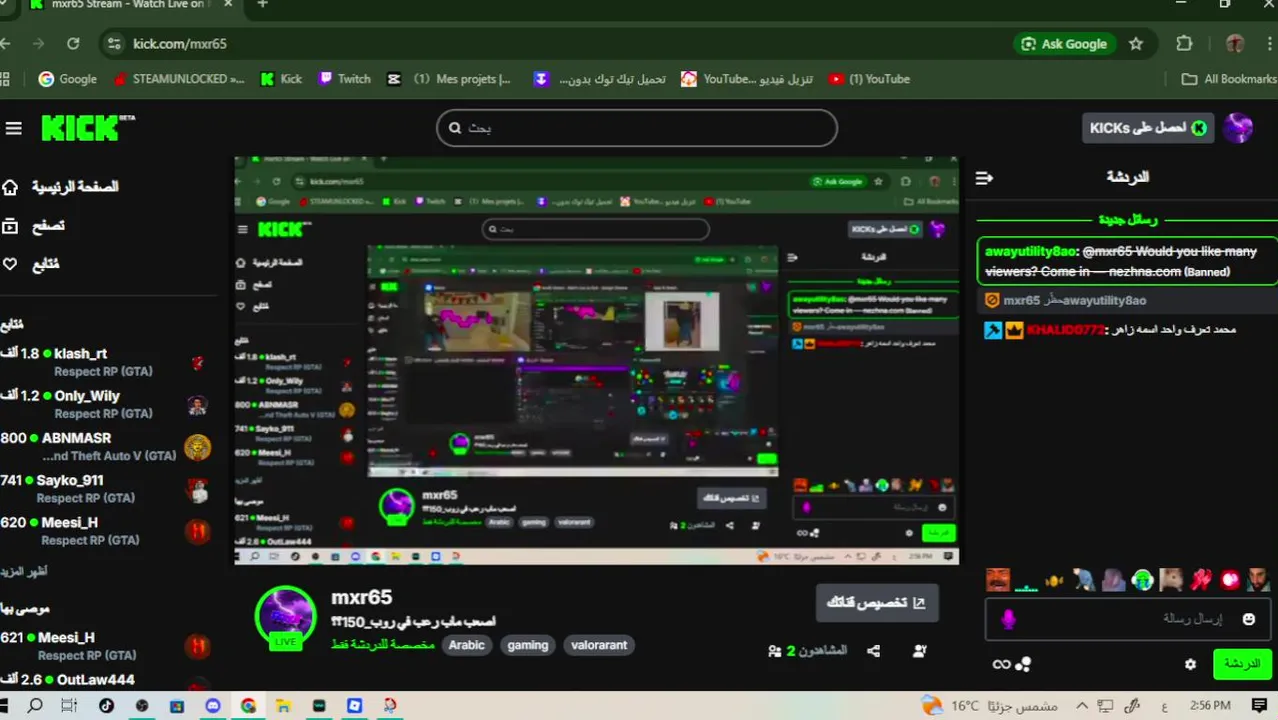Screen dimensions: 1278x720
Task: Click the احصل على KICKs button
Action: 1148,128
